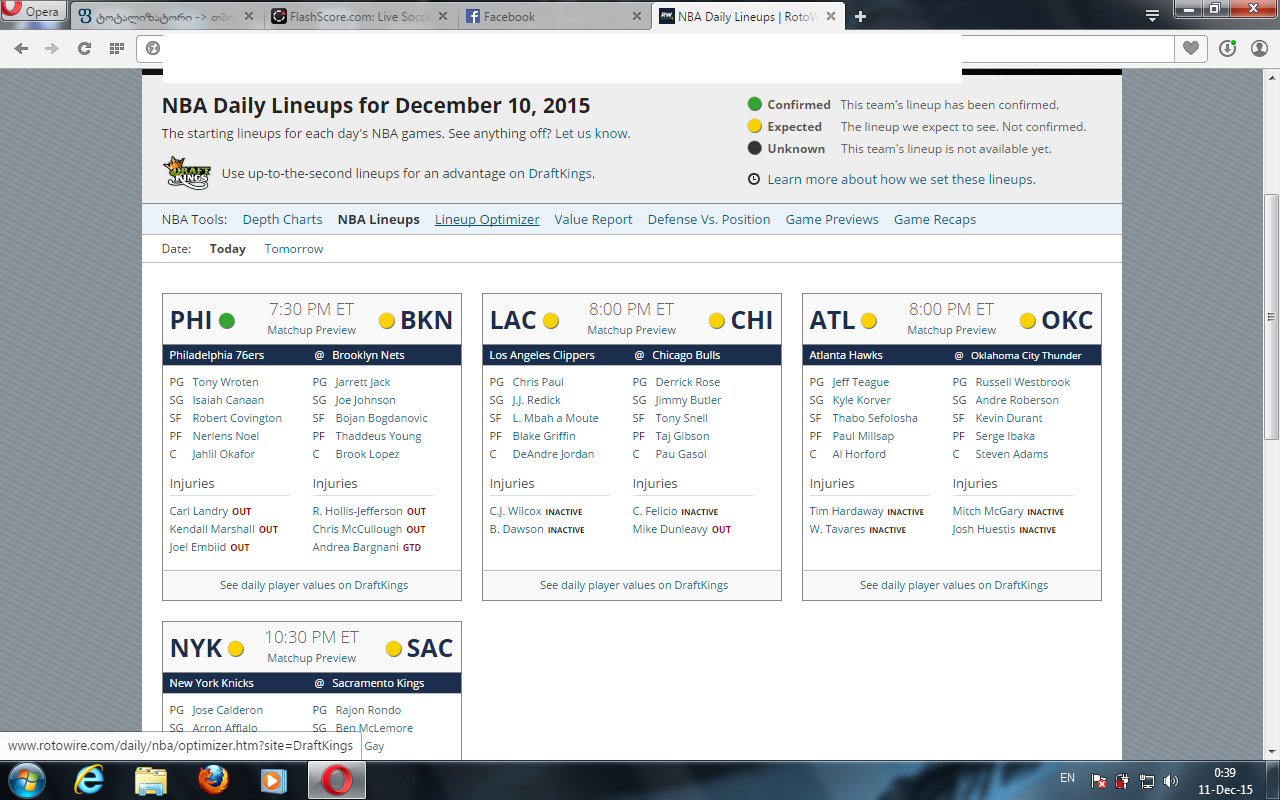Viewport: 1280px width, 800px height.
Task: Click the browser address bar
Action: click(655, 48)
